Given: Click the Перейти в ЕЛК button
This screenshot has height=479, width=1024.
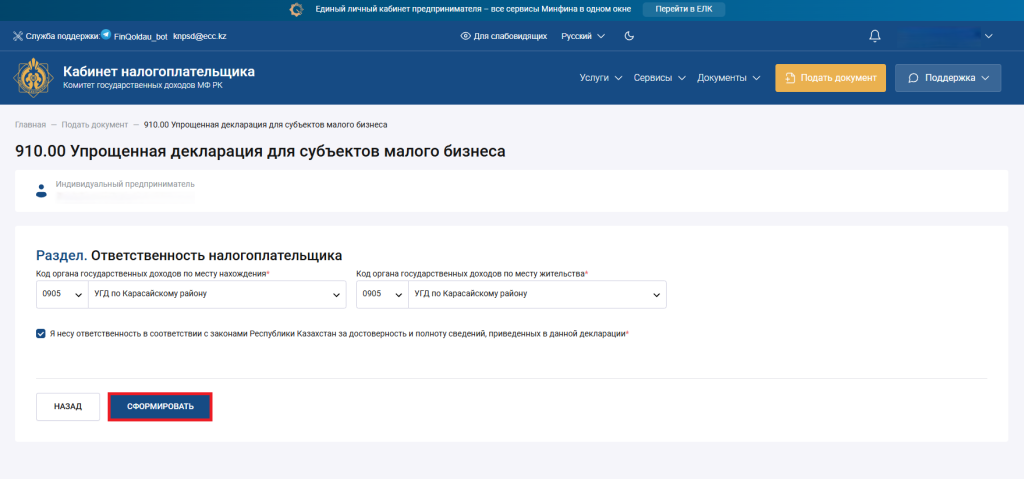Looking at the screenshot, I should 684,9.
